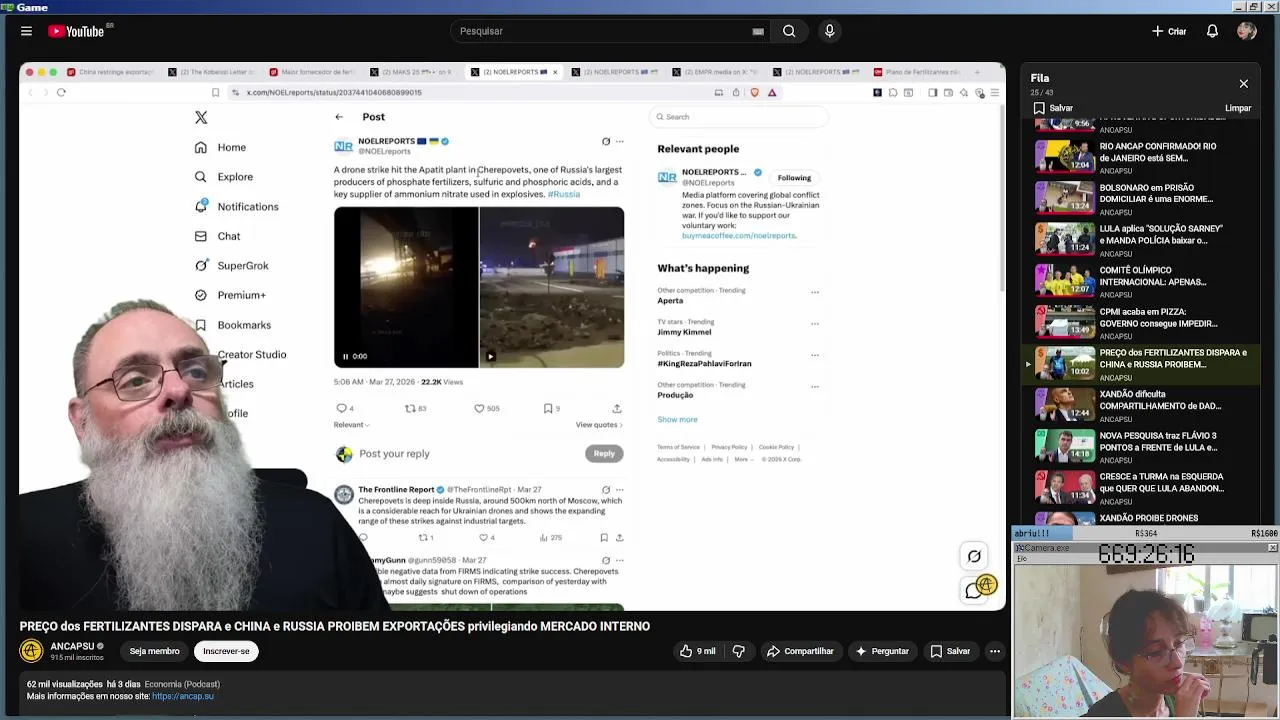Open NOVA PESQUISA traz FLÁVIO thumbnail
The image size is (1280, 720).
click(1064, 446)
